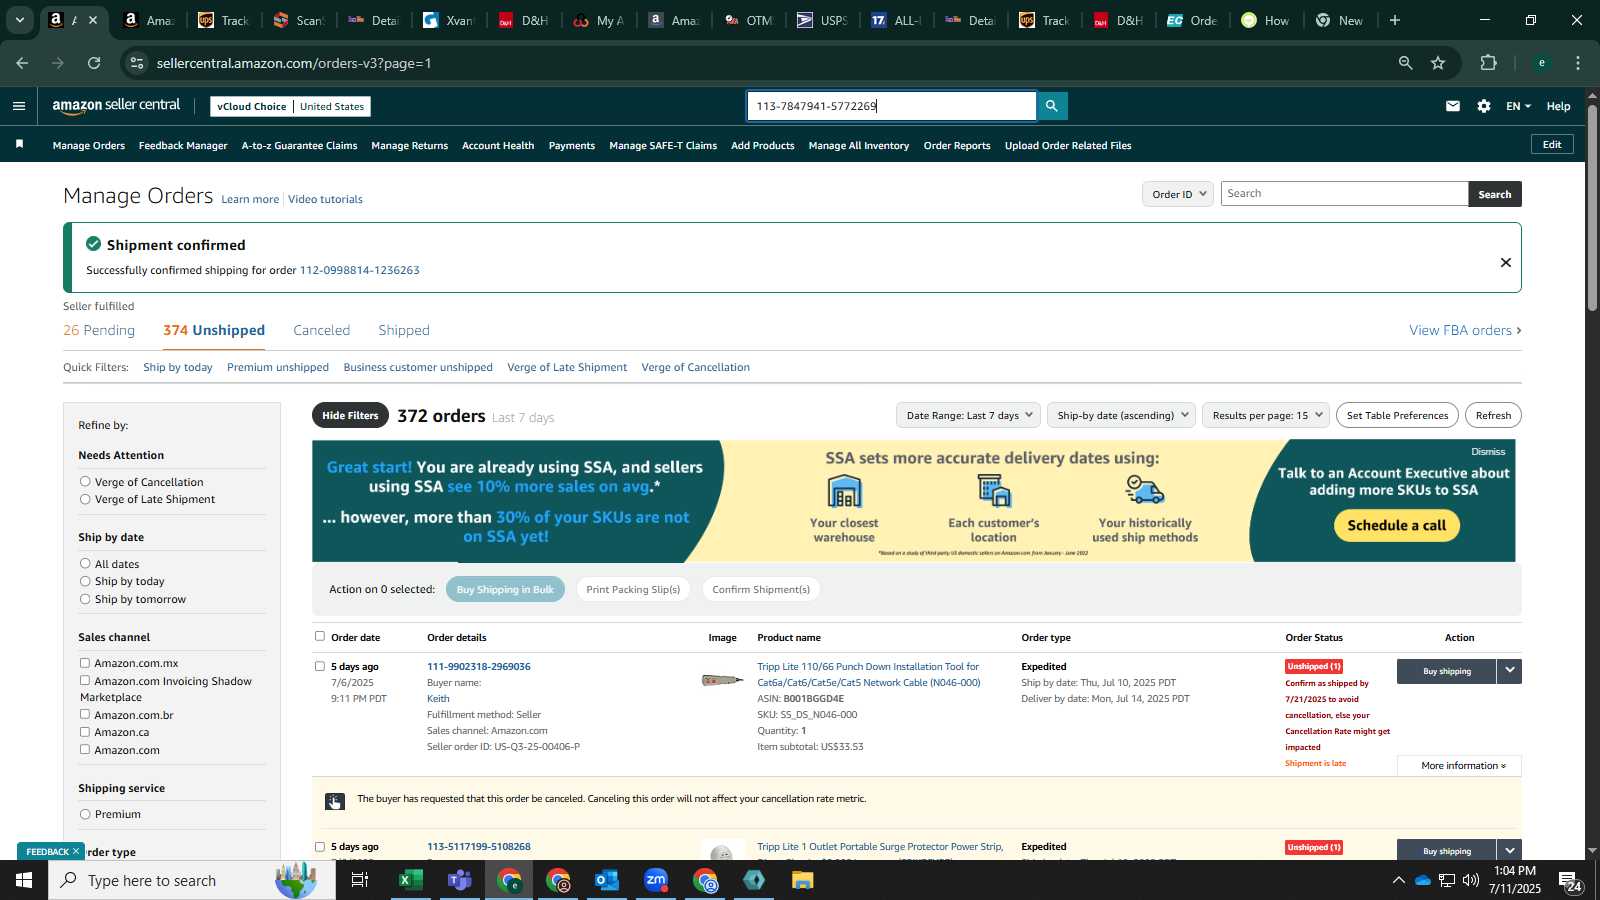Screen dimensions: 1600x900
Task: Open the Date Range Last 7 days dropdown
Action: (x=968, y=415)
